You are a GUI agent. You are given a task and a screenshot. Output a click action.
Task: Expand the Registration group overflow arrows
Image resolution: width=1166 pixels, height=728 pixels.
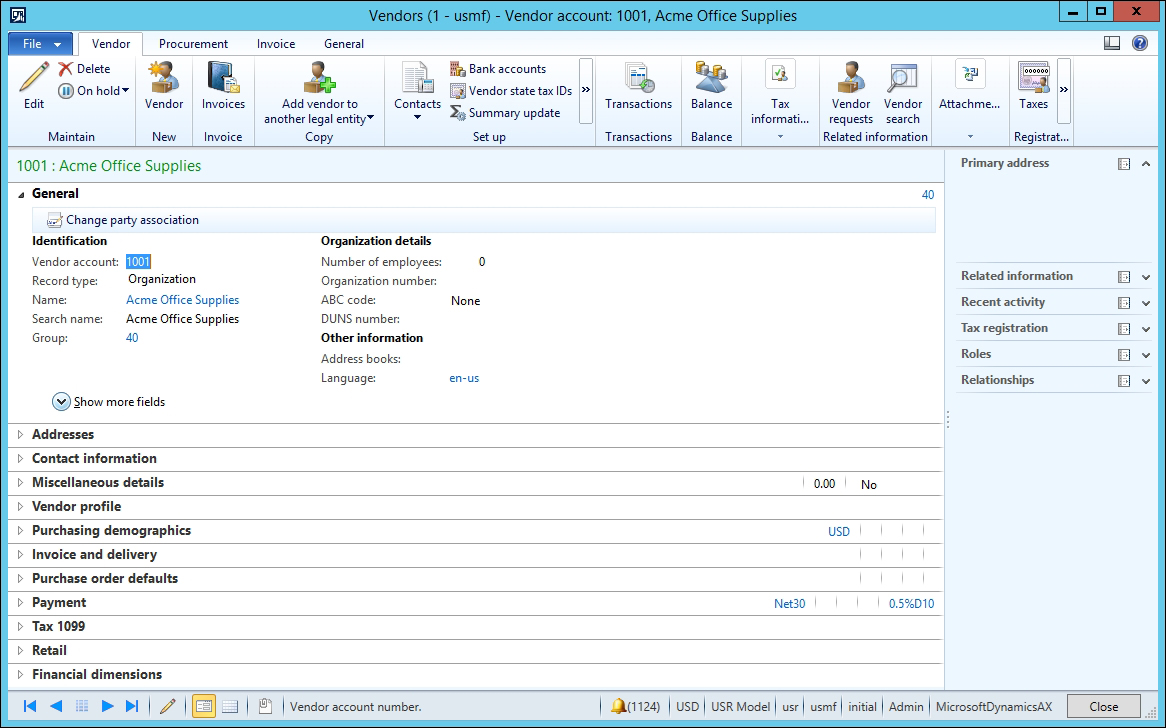(1063, 90)
